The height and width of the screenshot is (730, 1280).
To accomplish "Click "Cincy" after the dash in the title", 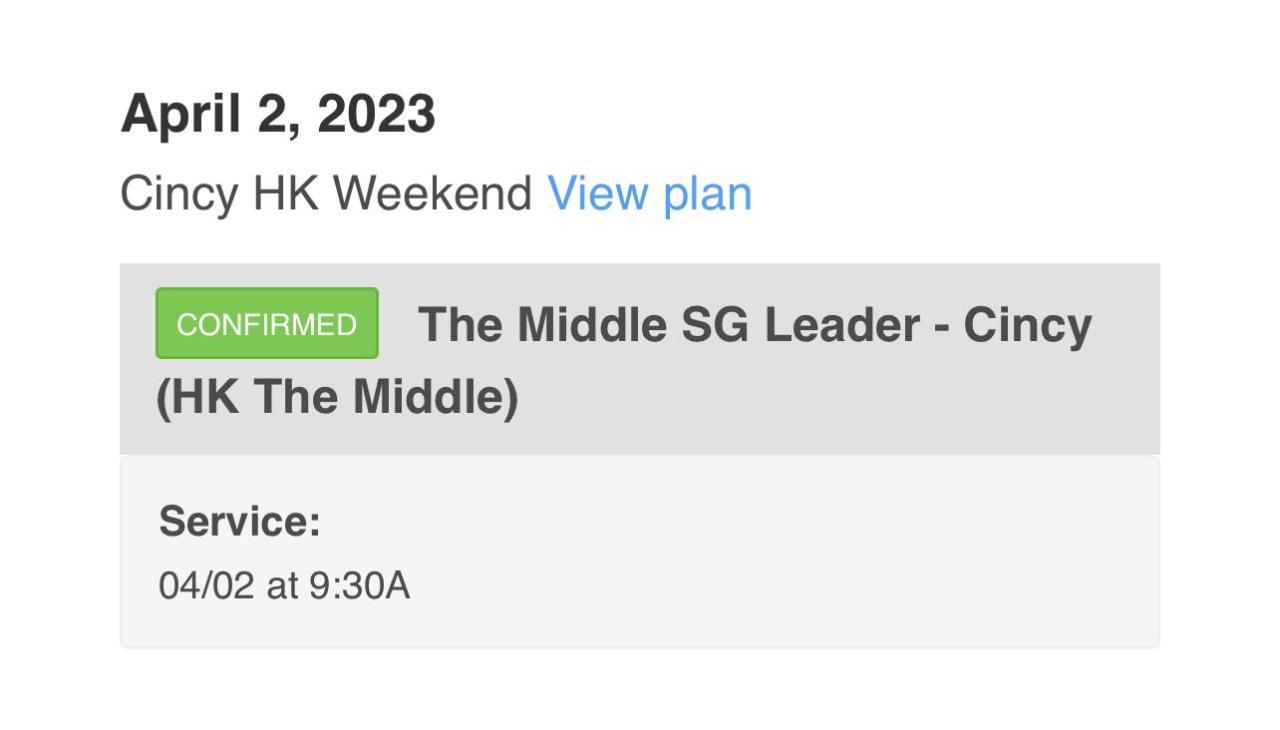I will coord(1028,325).
